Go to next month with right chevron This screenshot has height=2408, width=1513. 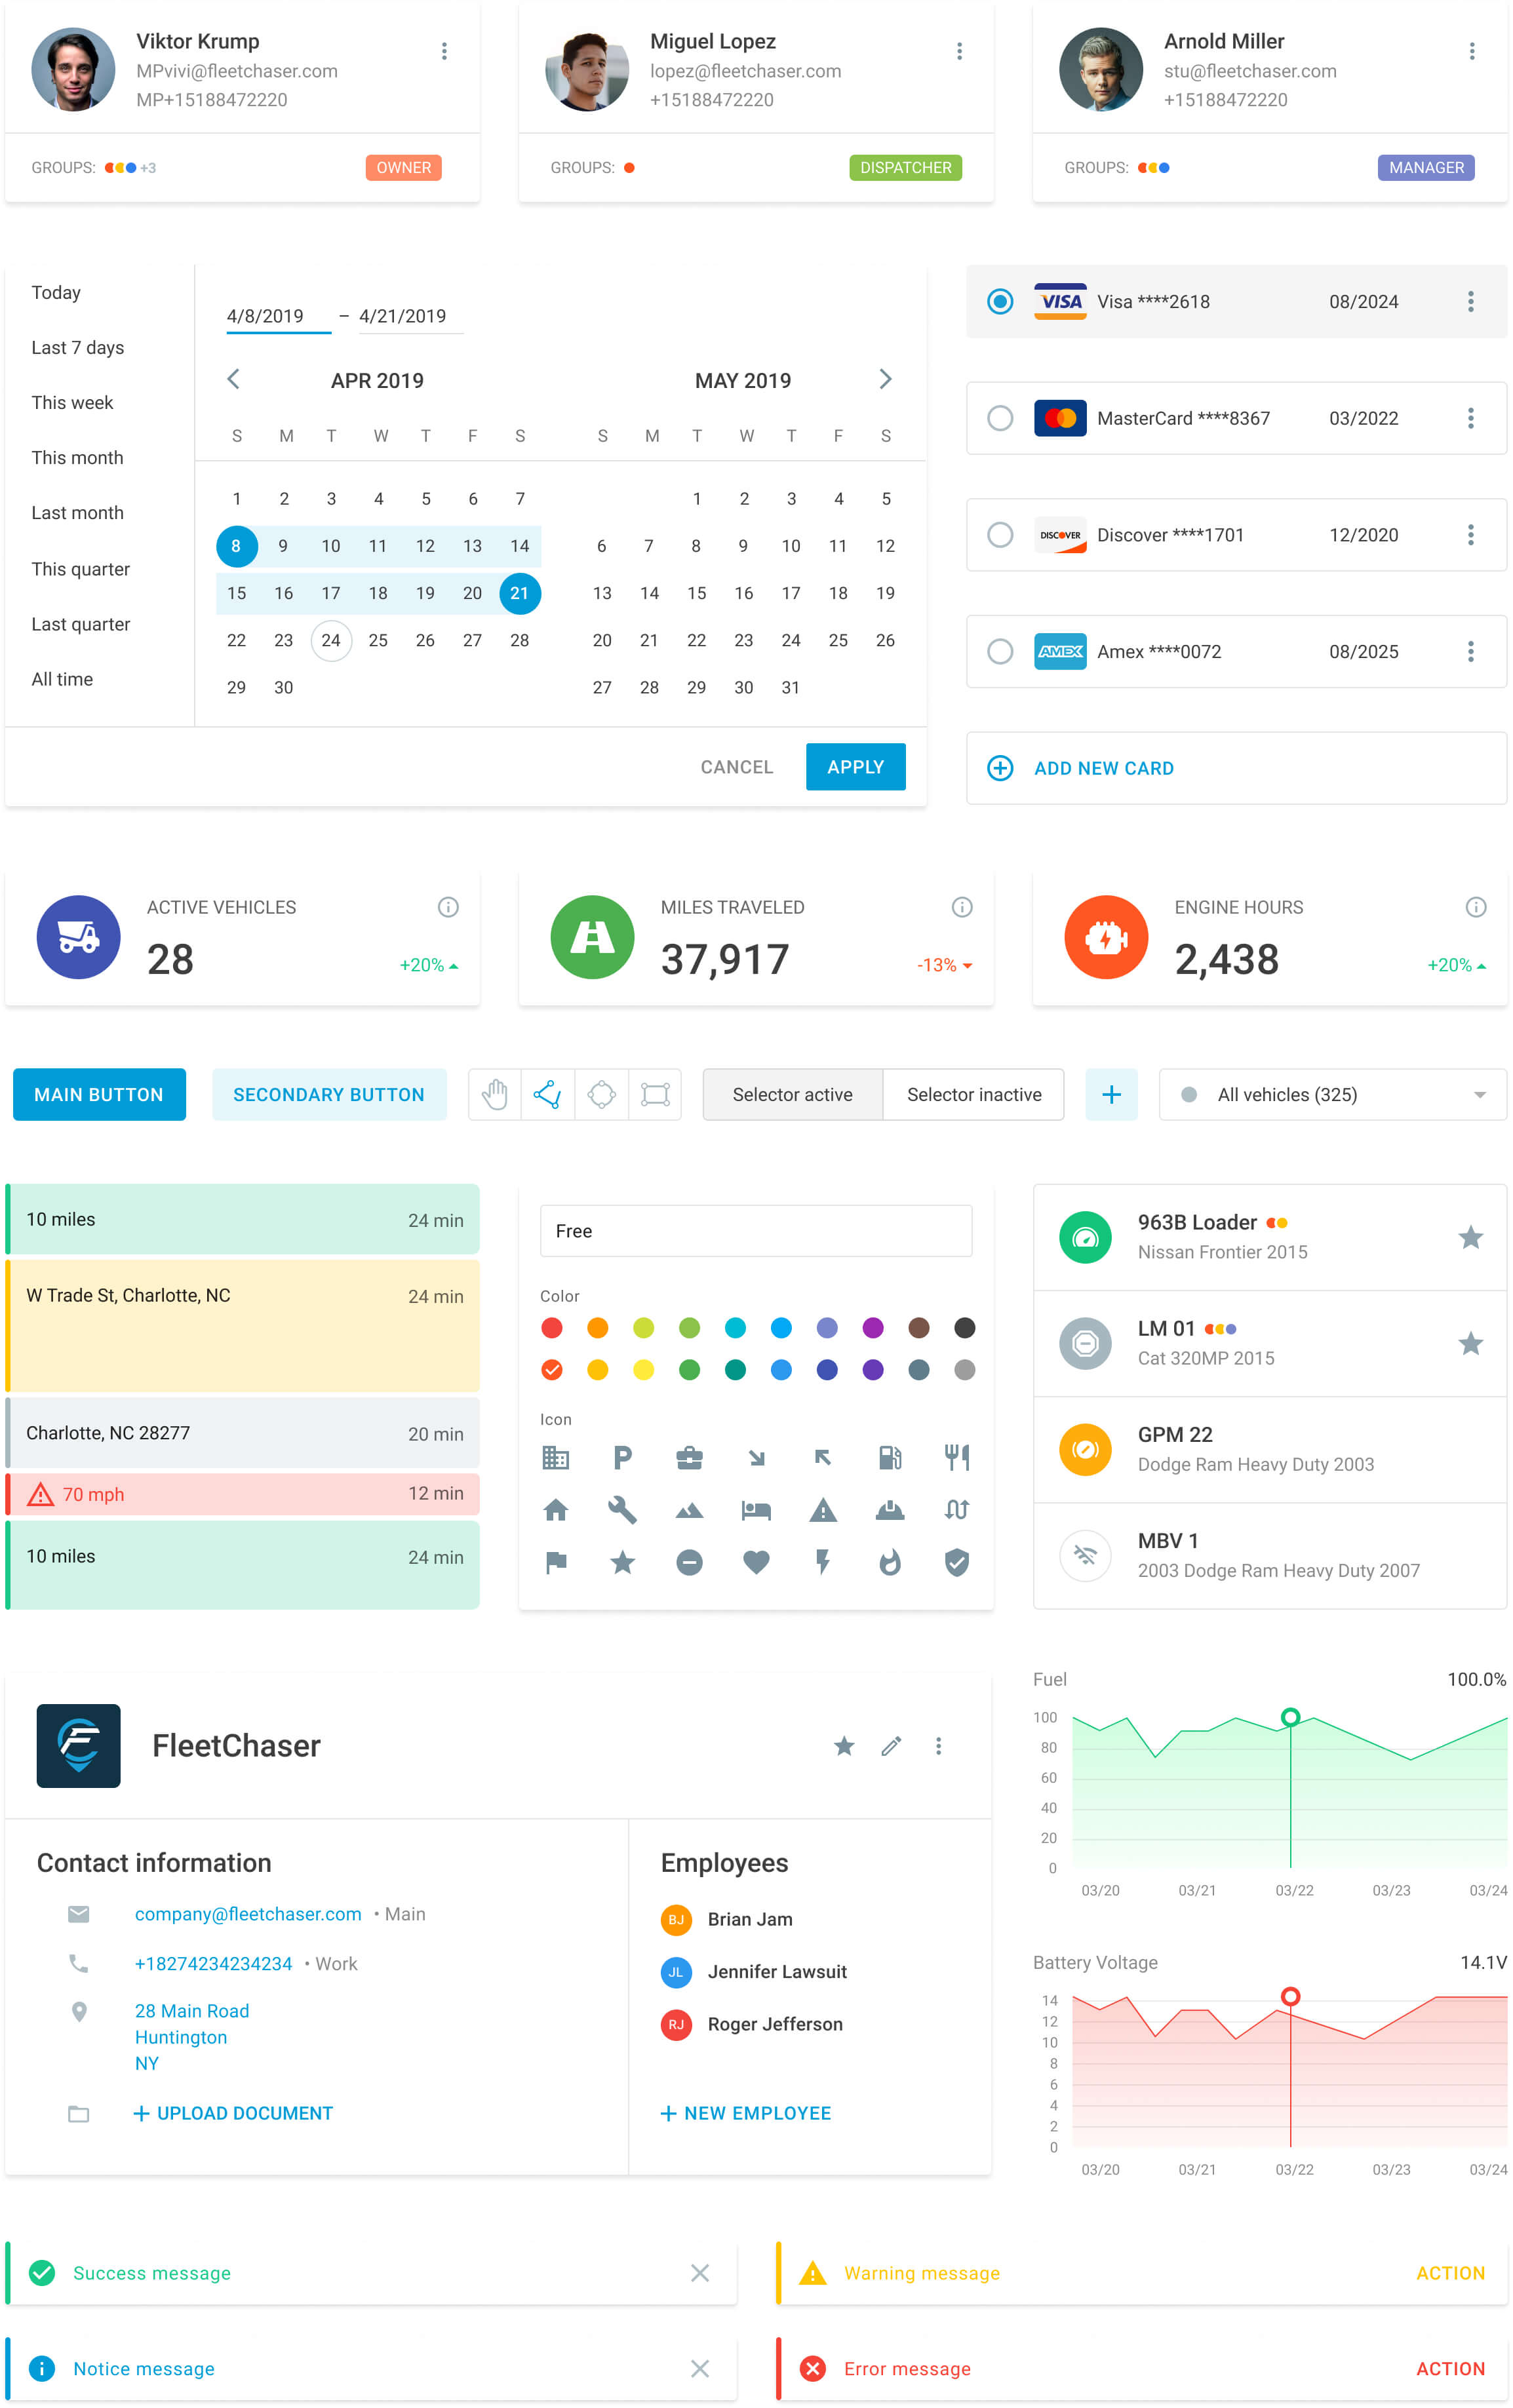[884, 379]
